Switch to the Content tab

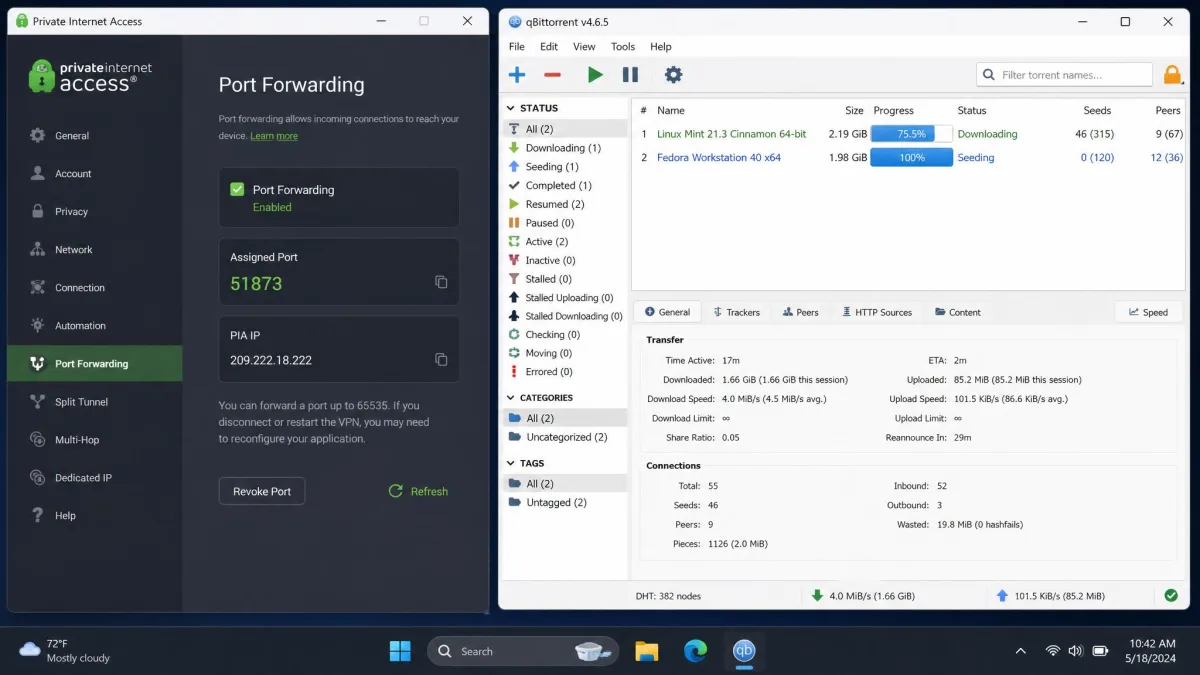click(958, 312)
